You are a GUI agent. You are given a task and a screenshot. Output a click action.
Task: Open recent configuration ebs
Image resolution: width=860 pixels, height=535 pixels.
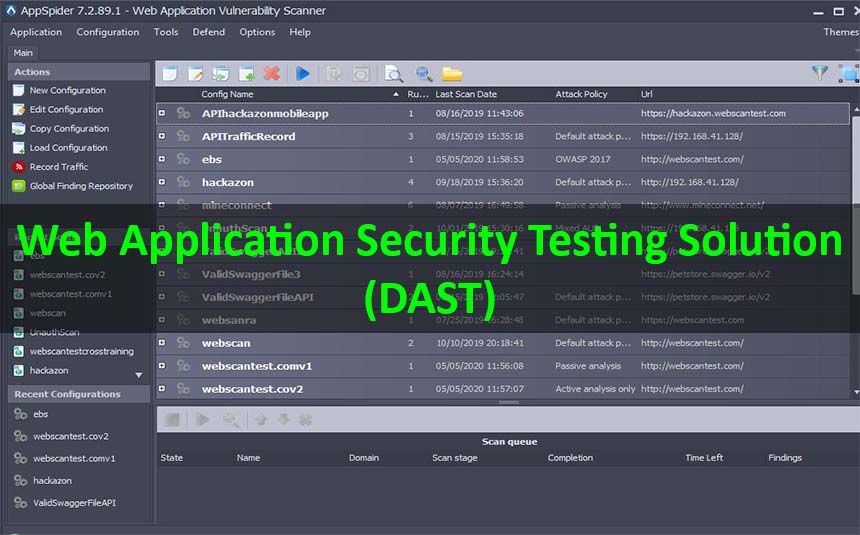point(41,414)
